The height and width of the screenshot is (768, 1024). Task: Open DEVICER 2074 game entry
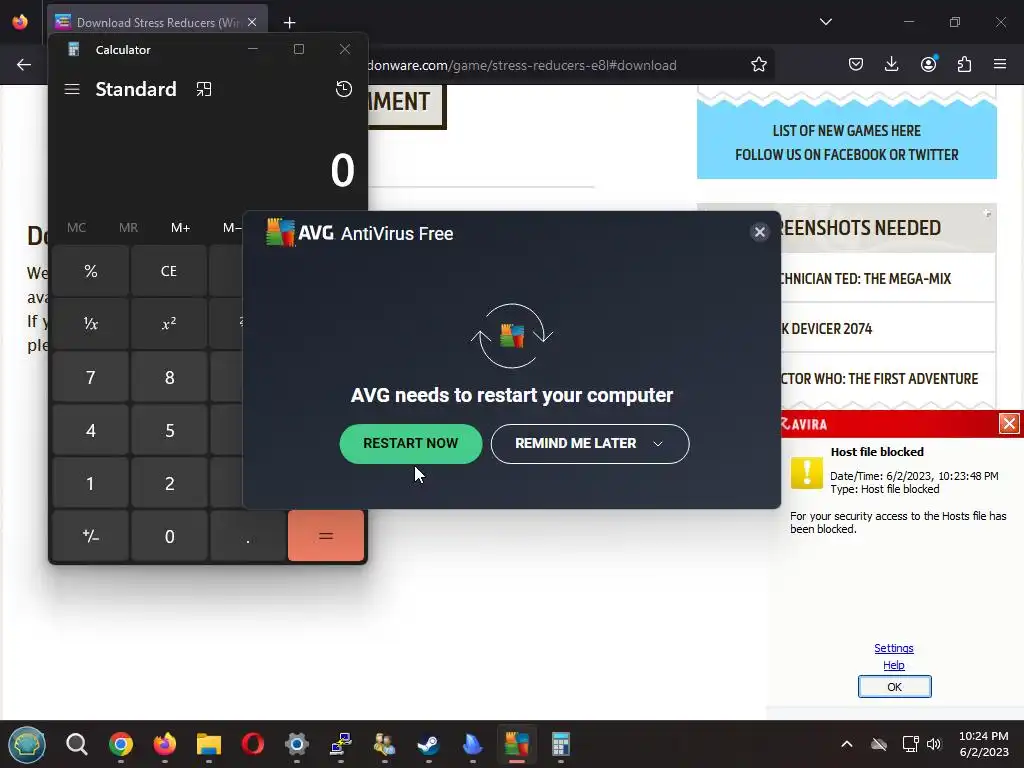(x=888, y=328)
